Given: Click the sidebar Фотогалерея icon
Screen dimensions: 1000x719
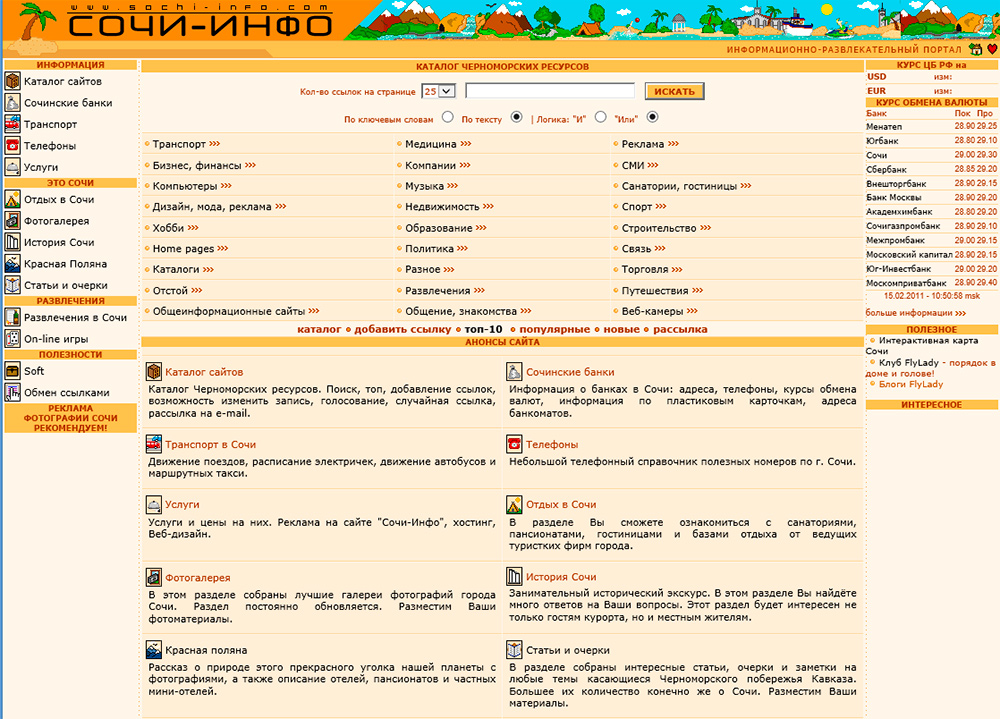Looking at the screenshot, I should click(x=13, y=221).
